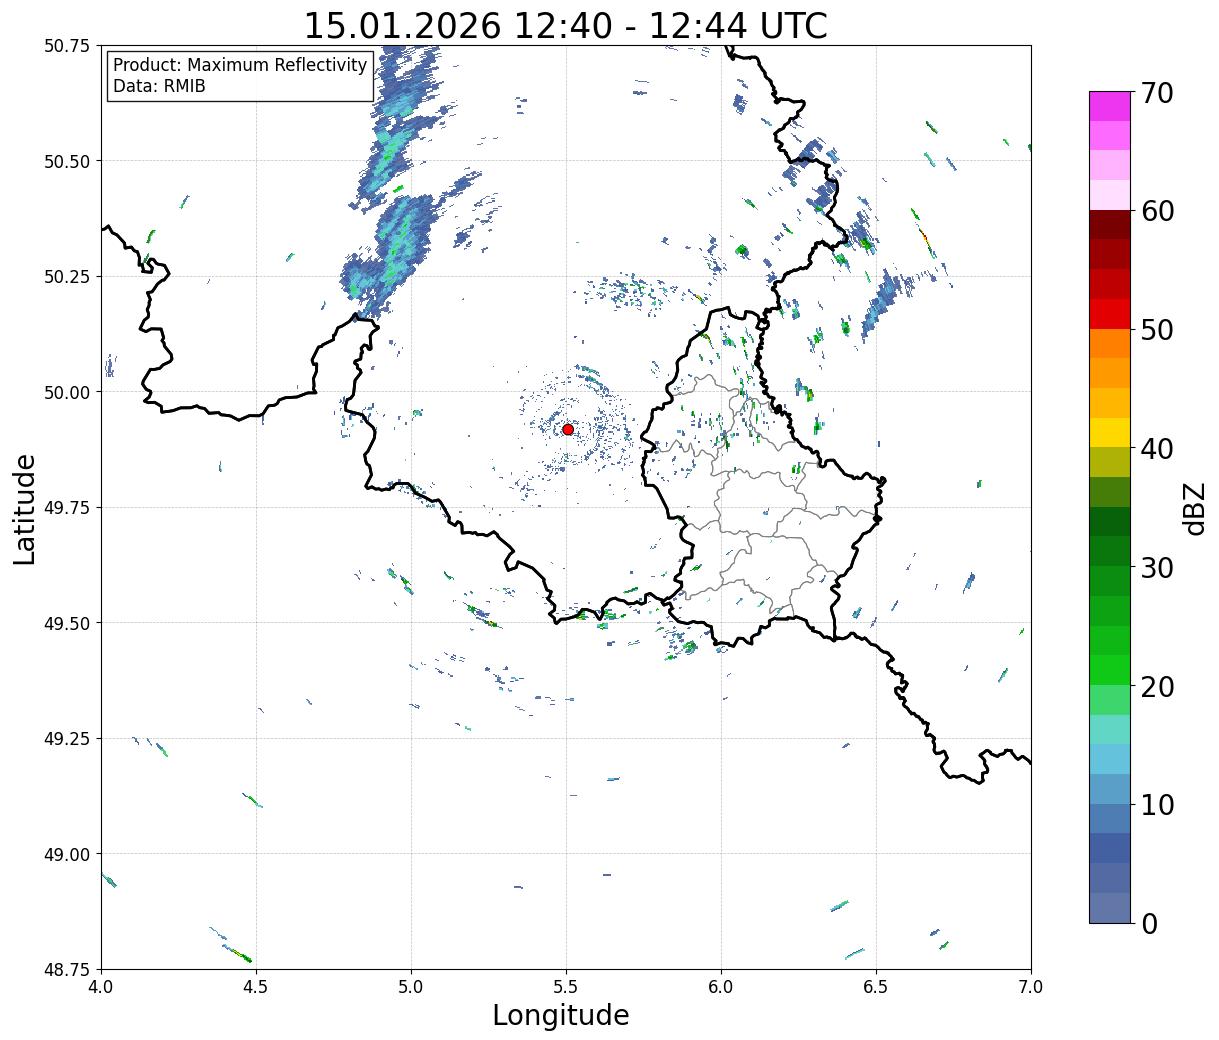Click the grey-blue swatch at colorbar bottom
The image size is (1219, 1040).
point(1110,907)
